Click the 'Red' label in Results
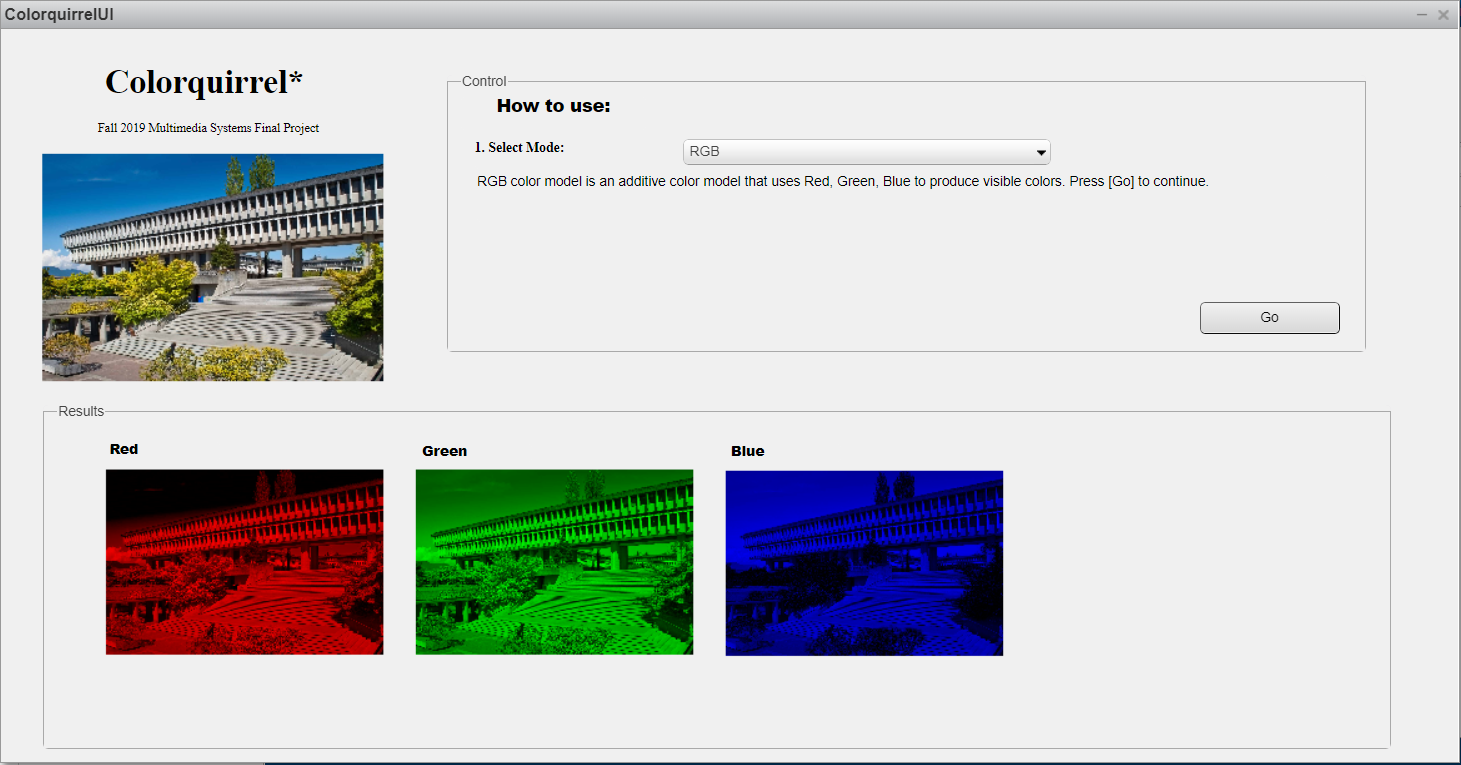Screen dimensions: 1461x765 click(x=124, y=449)
